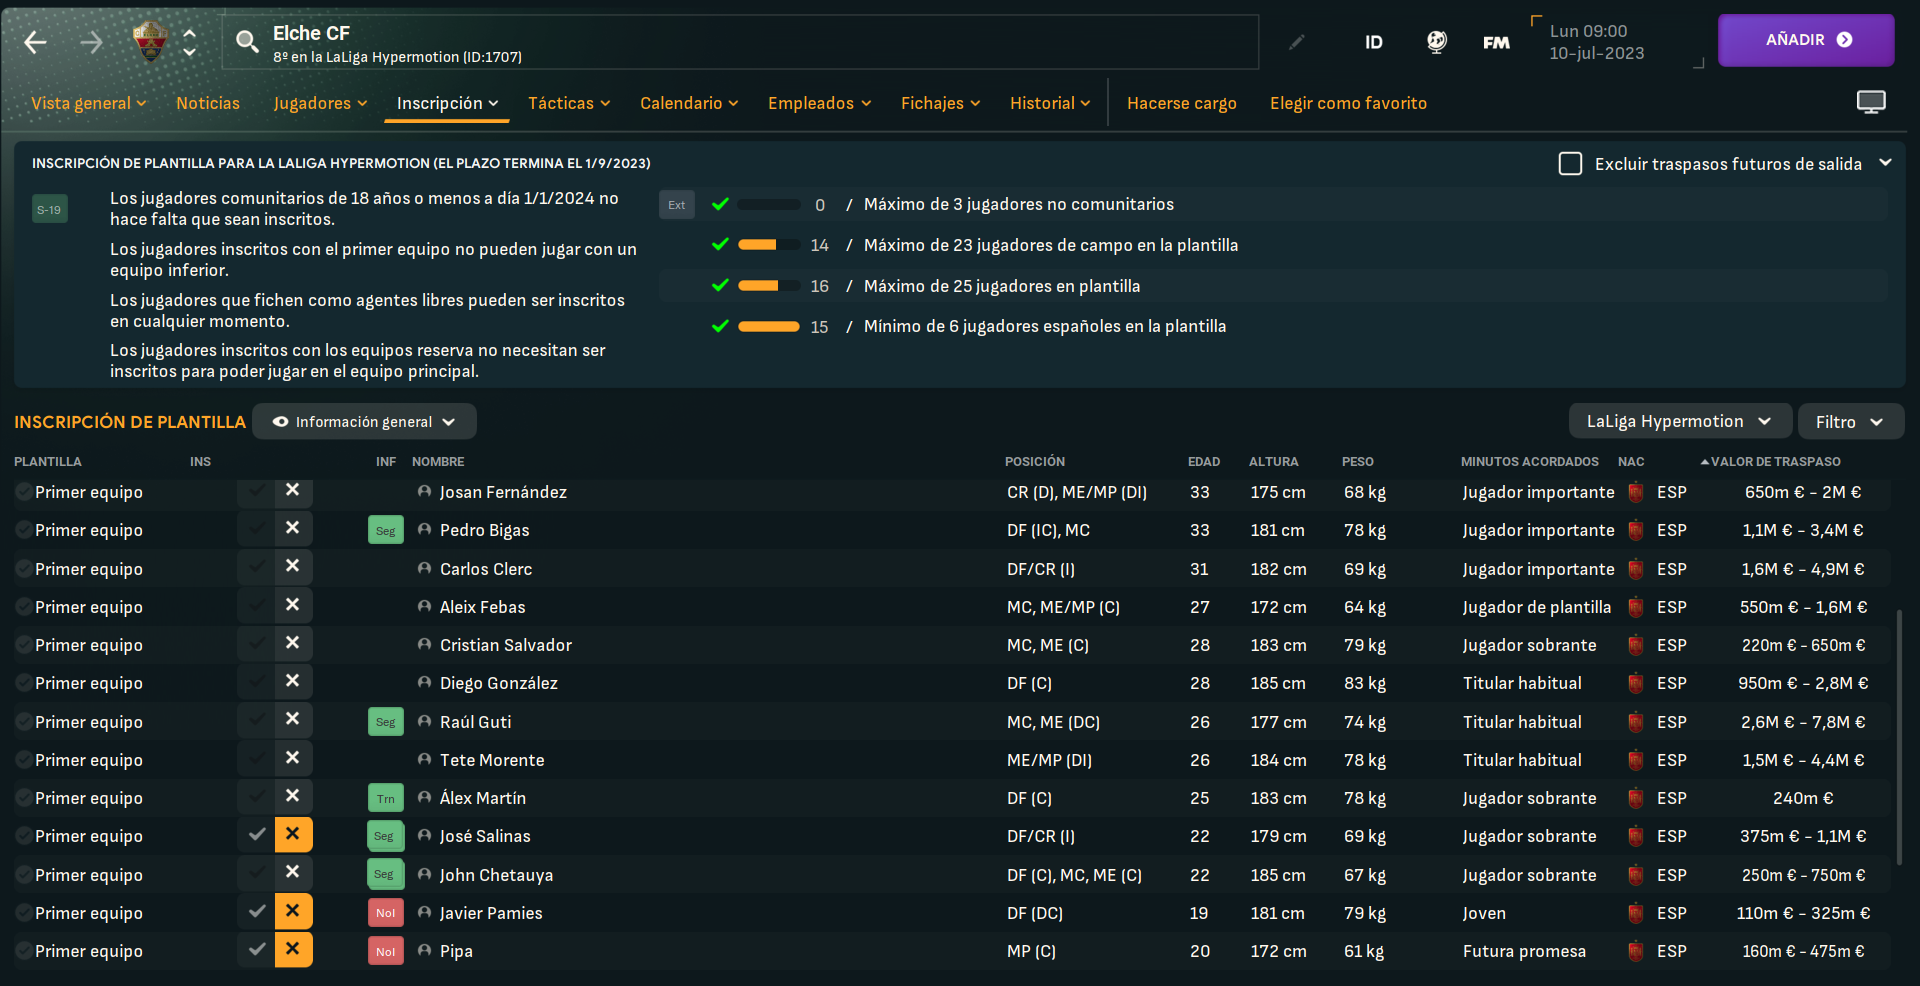
Task: Click the 25 players maximum progress bar
Action: 769,286
